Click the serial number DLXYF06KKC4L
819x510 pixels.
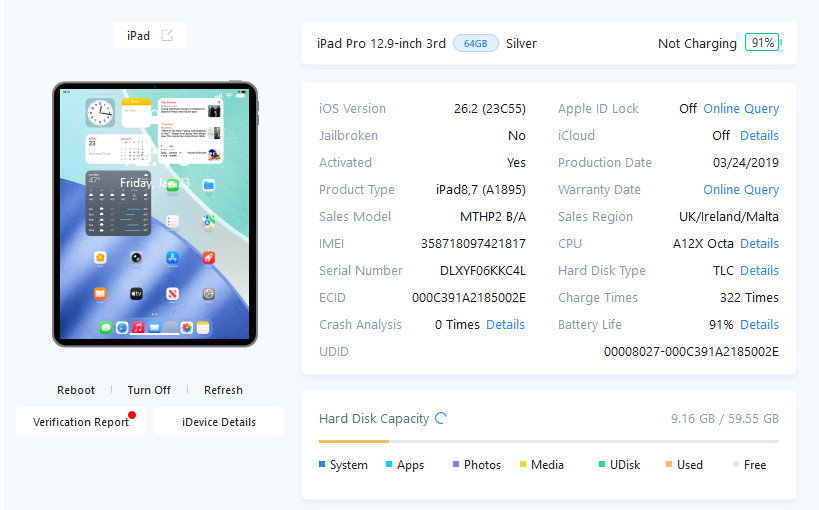click(483, 270)
